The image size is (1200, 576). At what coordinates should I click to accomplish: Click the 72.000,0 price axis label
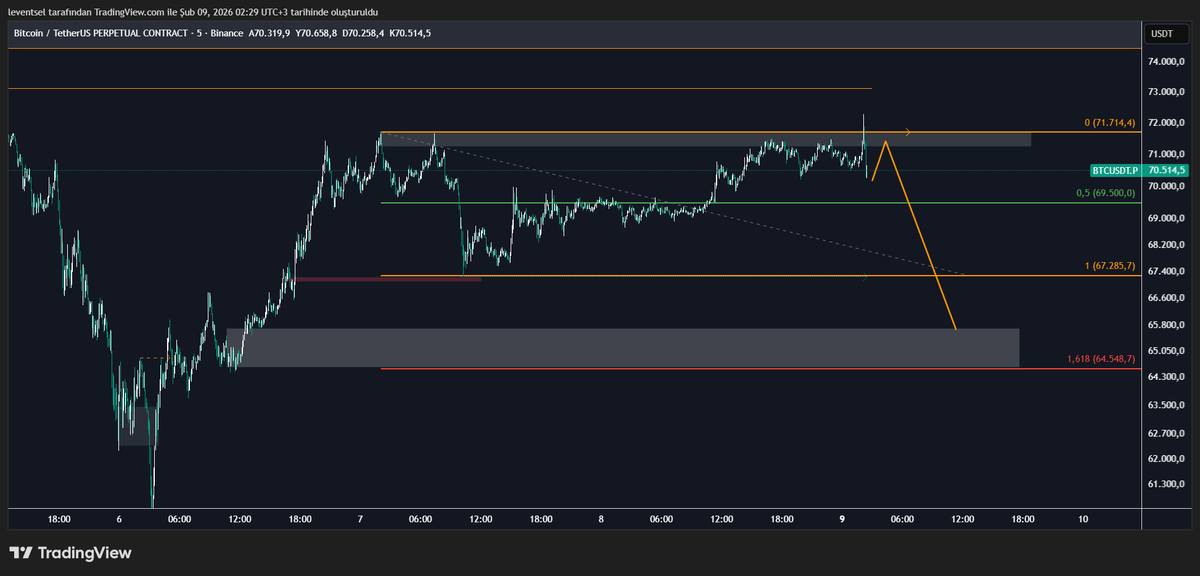tap(1166, 123)
